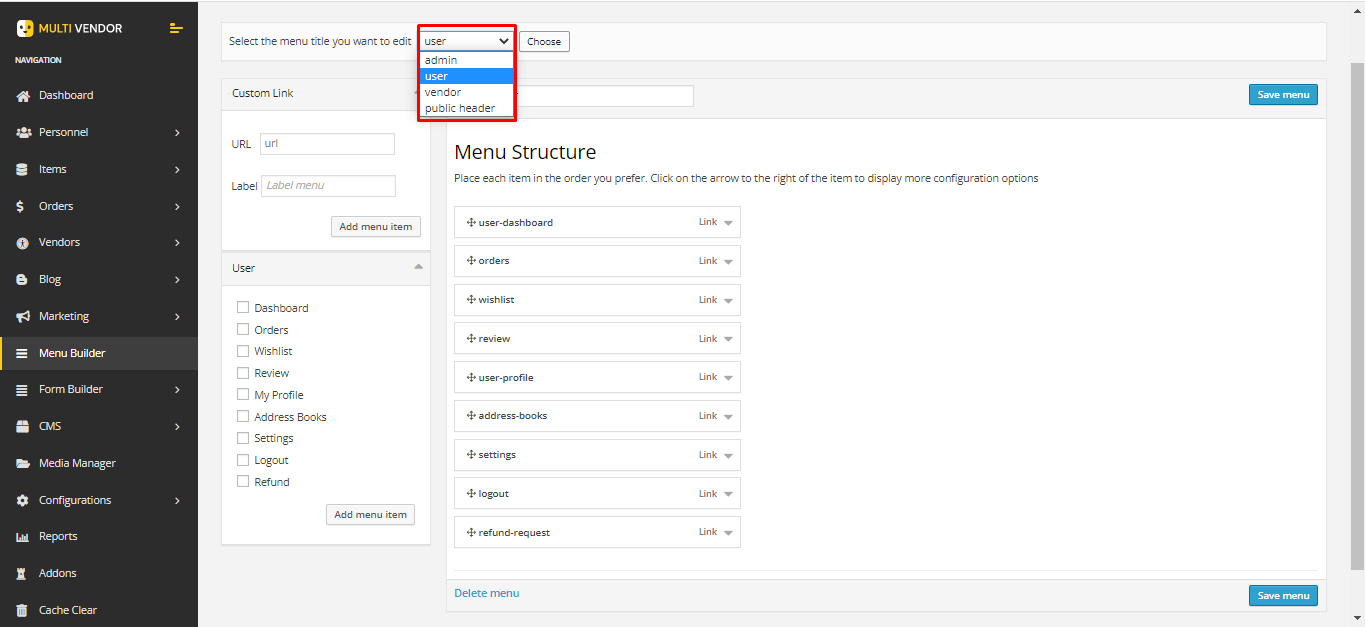Enable the Refund checkbox

click(243, 481)
